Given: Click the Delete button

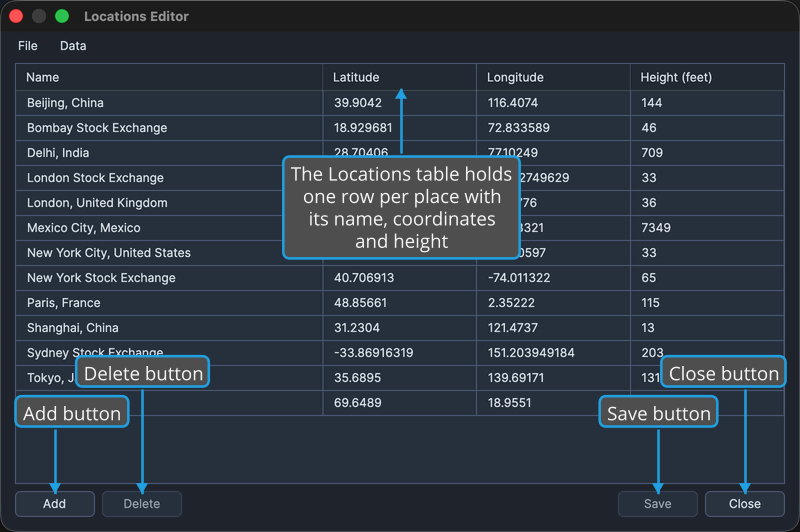Looking at the screenshot, I should point(142,504).
